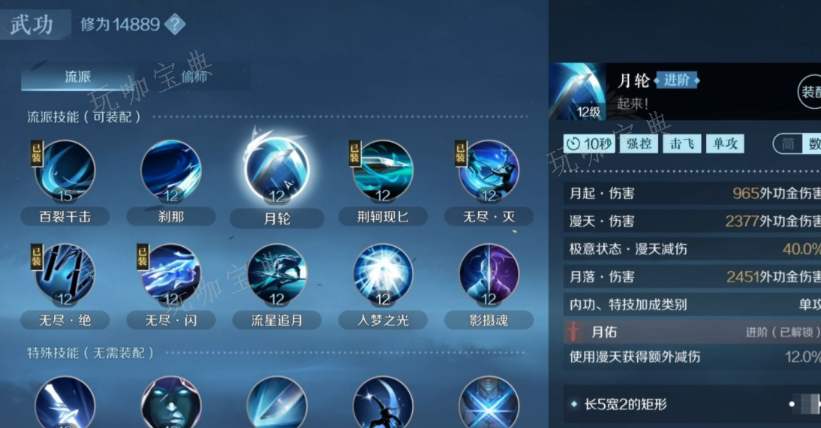Image resolution: width=821 pixels, height=428 pixels.
Task: Select the 无尽·绝 skill icon
Action: (x=65, y=275)
